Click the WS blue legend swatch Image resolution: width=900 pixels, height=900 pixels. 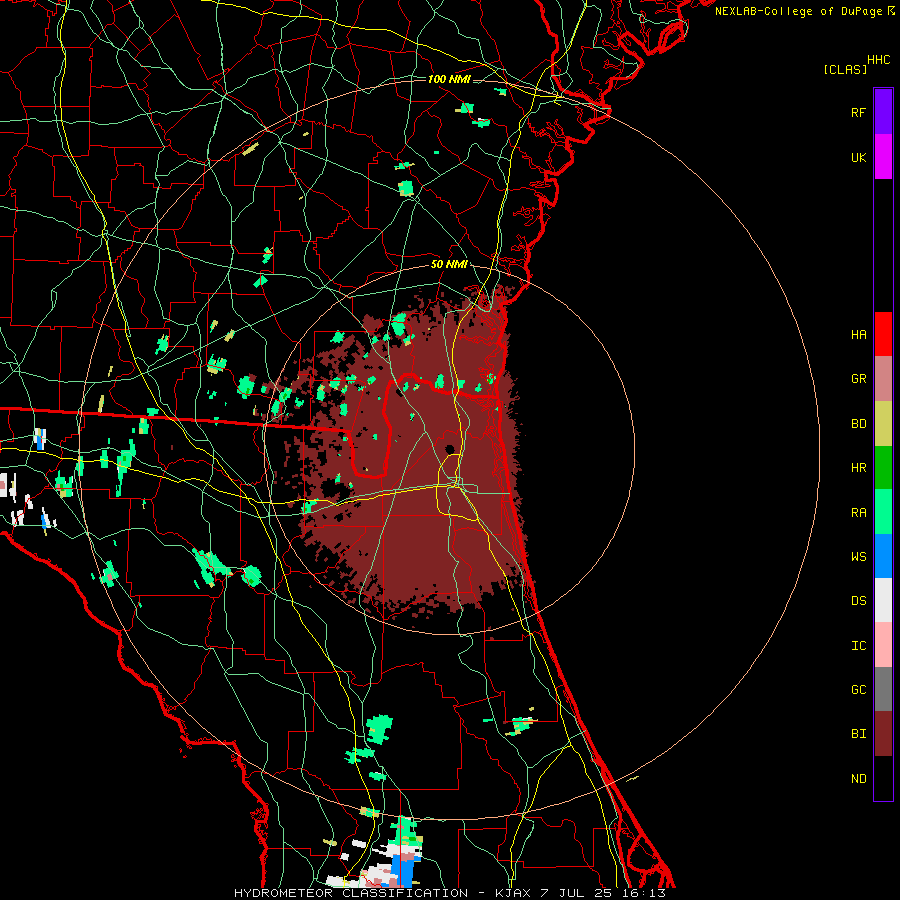point(883,556)
